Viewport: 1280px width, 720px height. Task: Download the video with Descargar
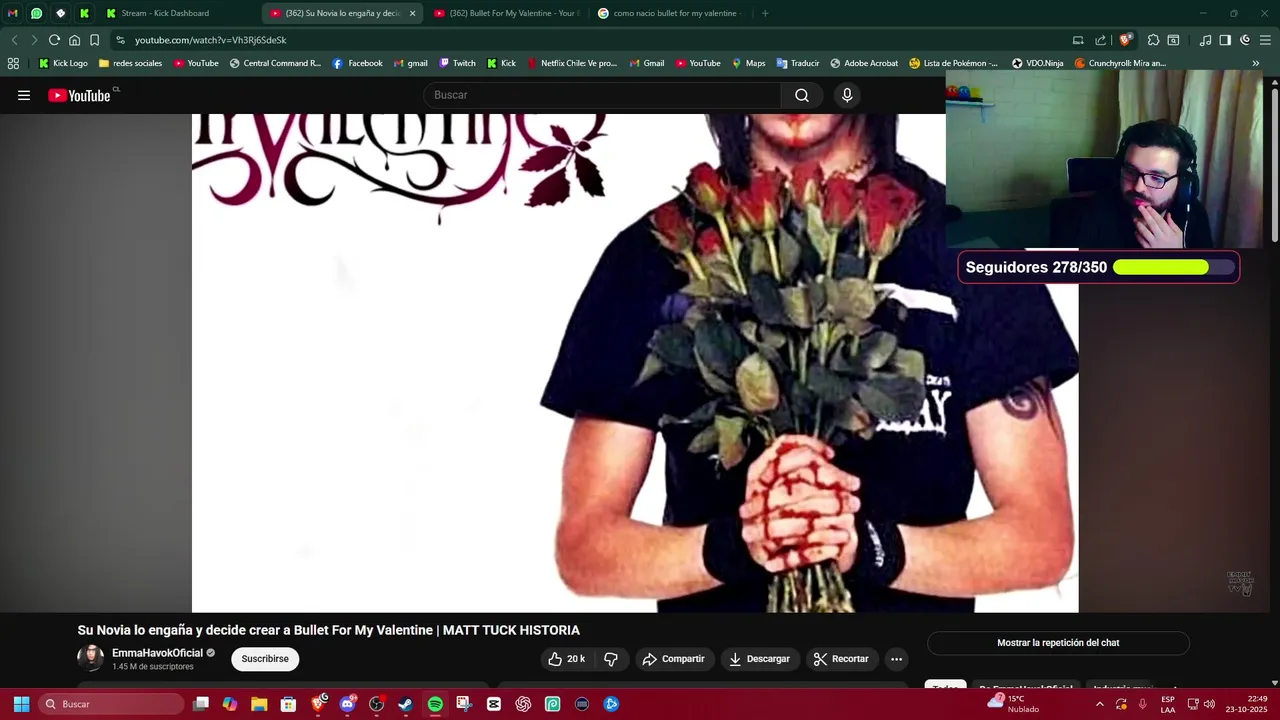point(759,659)
